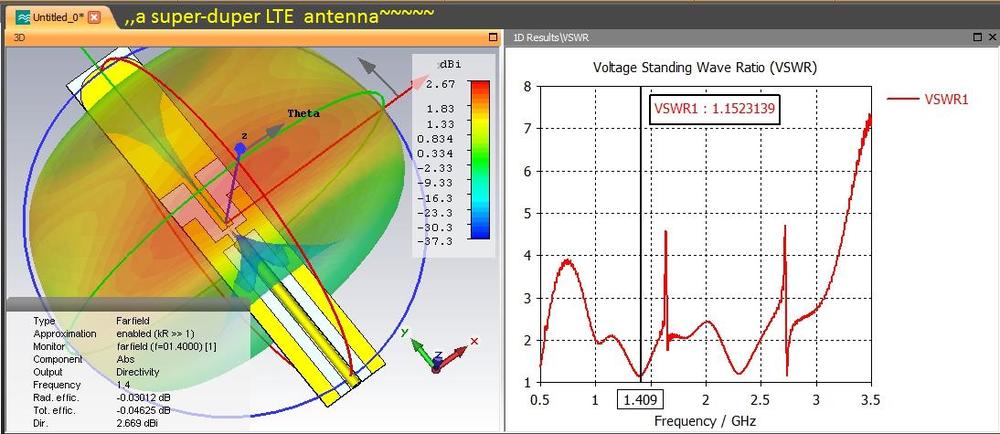Click the Theta axis label in the 3D view

click(304, 114)
